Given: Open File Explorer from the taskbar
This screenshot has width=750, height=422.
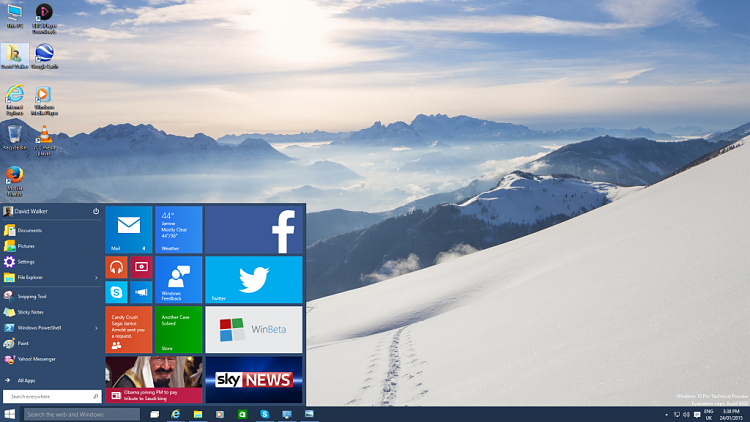Looking at the screenshot, I should [198, 414].
